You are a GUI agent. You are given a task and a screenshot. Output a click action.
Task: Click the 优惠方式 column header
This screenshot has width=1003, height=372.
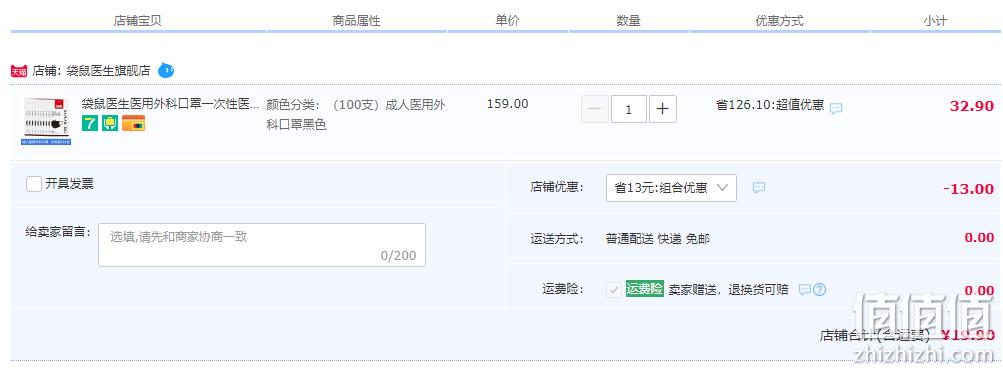click(779, 20)
